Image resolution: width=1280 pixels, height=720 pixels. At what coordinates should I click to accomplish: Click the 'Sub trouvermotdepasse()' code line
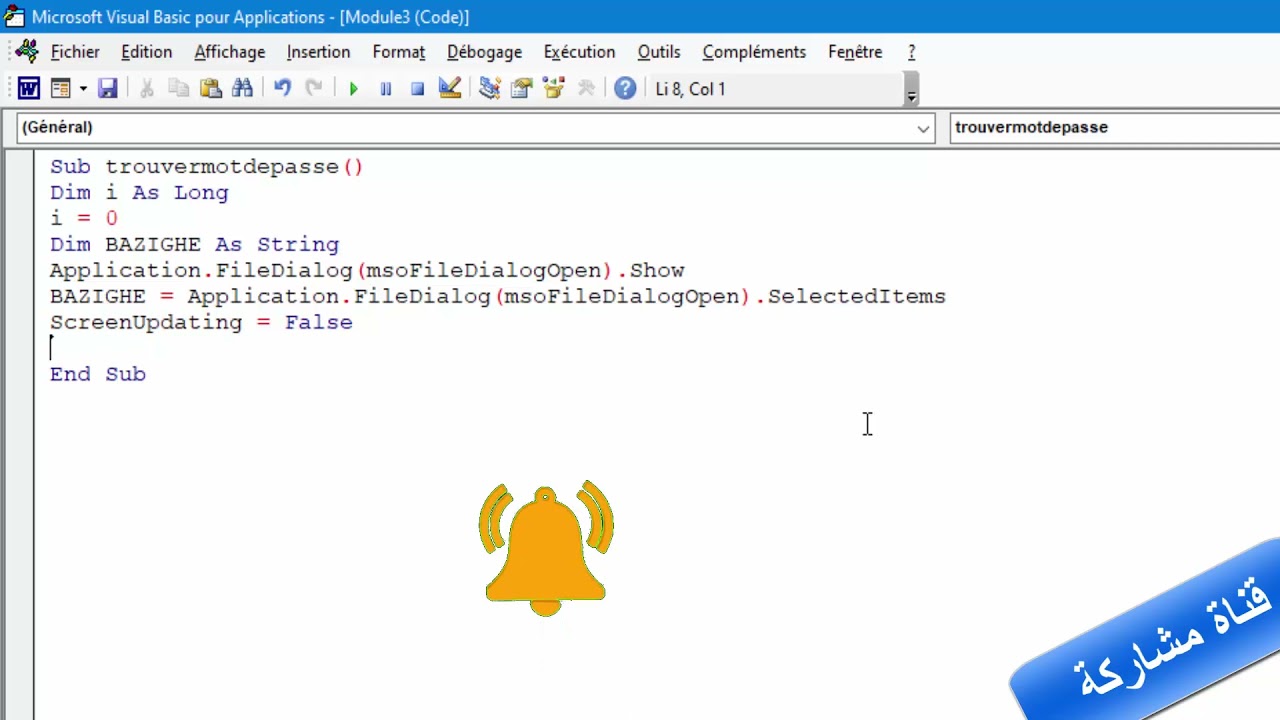[207, 167]
